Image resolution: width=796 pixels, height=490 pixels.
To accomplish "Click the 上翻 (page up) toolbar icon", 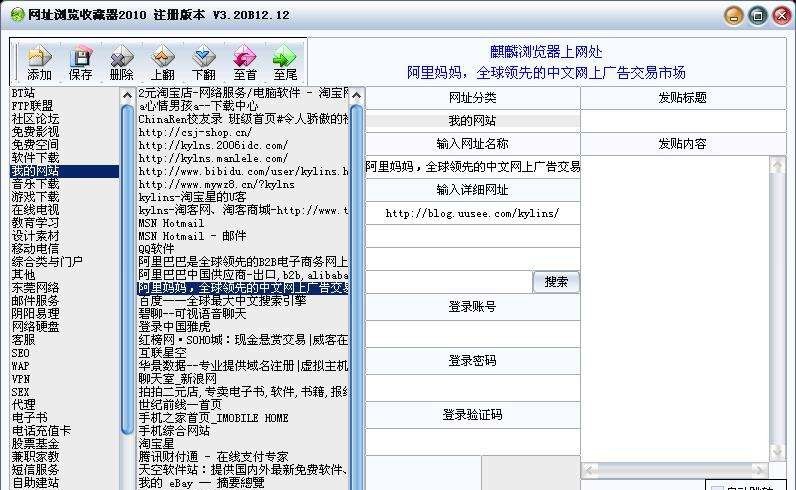I will [x=163, y=63].
